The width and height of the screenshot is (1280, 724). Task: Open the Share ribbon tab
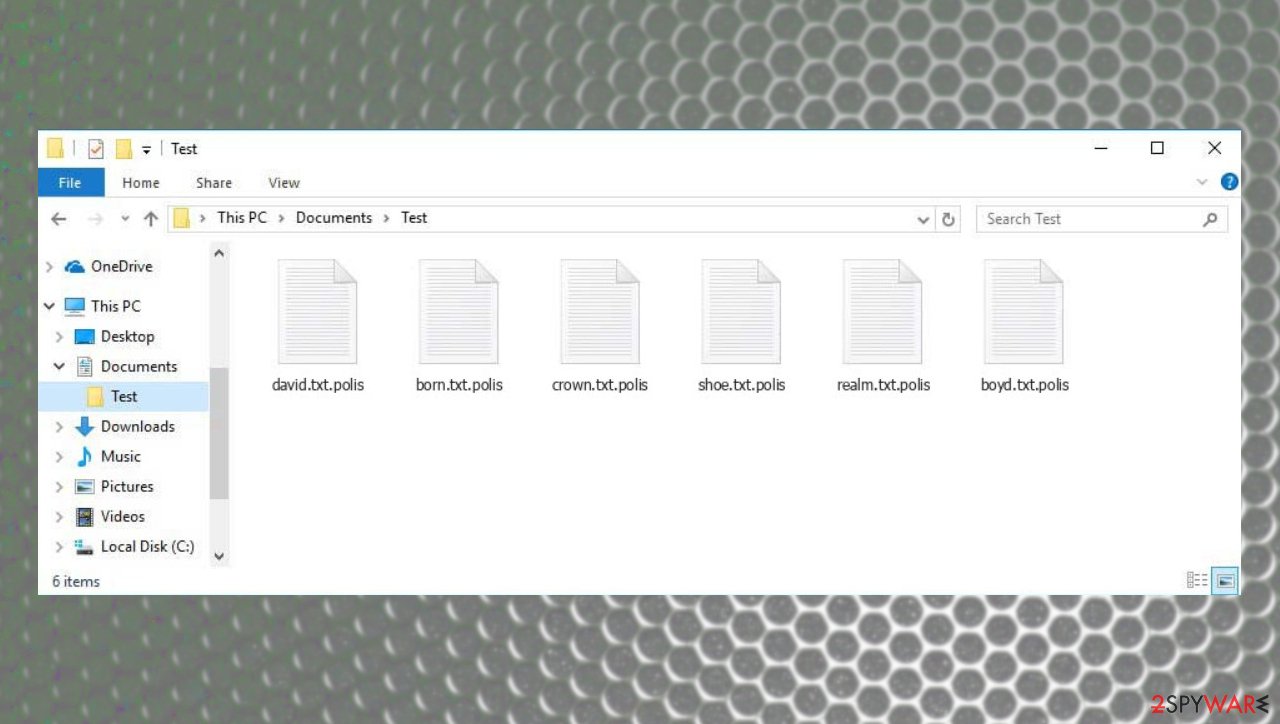click(x=214, y=183)
